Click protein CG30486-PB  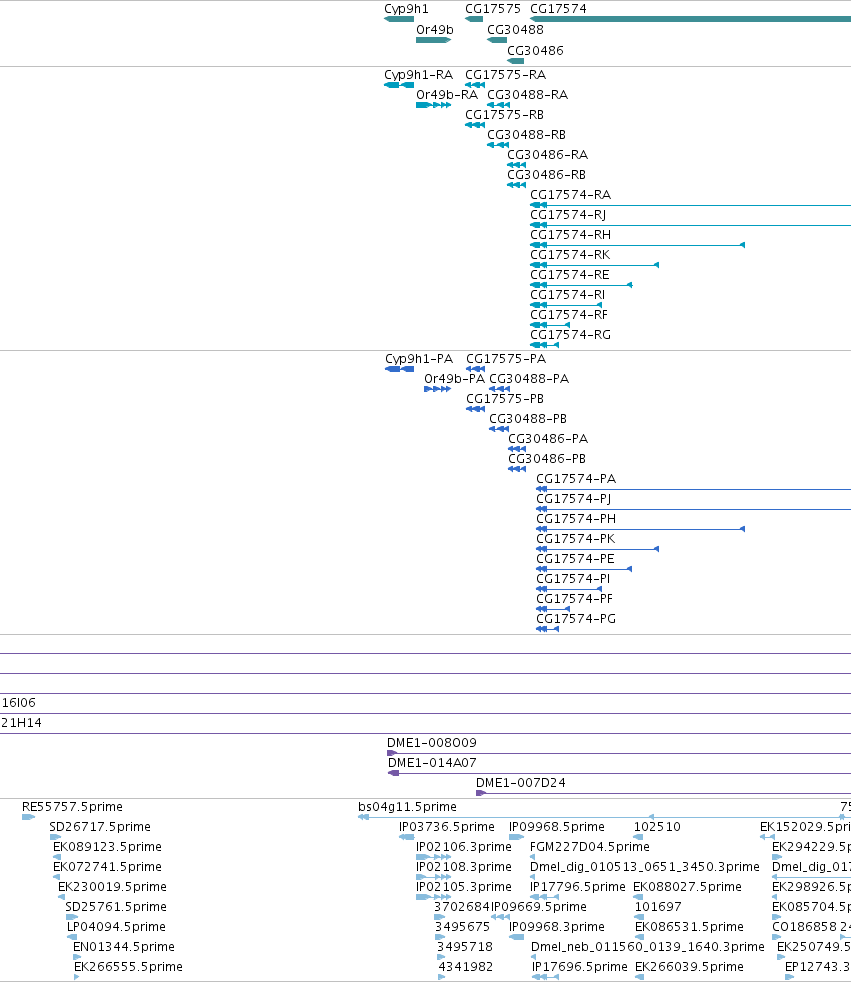[x=517, y=469]
